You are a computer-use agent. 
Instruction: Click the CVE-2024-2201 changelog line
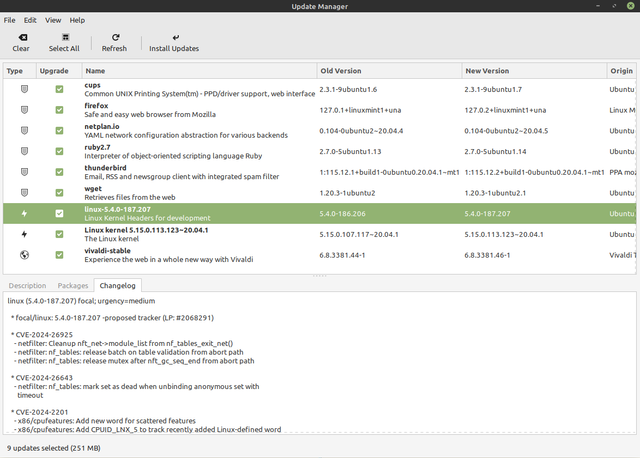point(40,412)
